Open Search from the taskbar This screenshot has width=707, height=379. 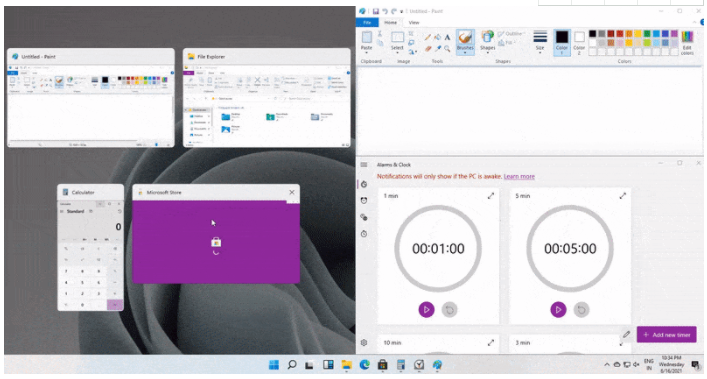click(292, 365)
